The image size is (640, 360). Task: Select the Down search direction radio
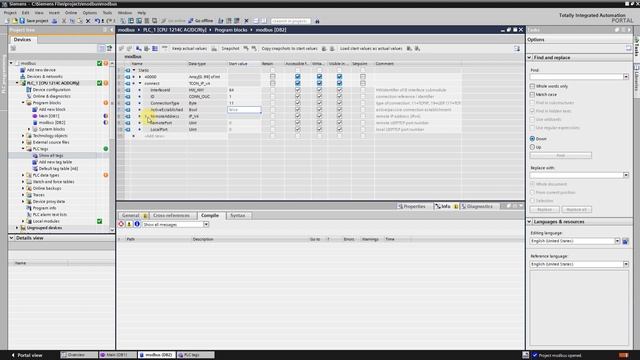[532, 139]
